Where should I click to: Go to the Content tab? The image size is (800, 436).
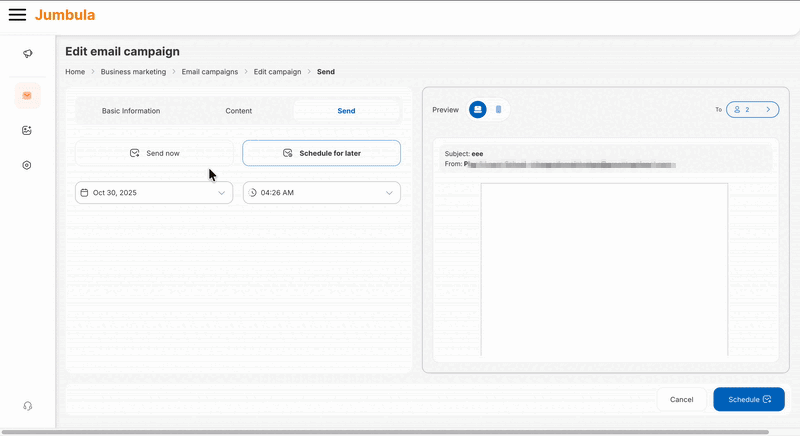(238, 111)
